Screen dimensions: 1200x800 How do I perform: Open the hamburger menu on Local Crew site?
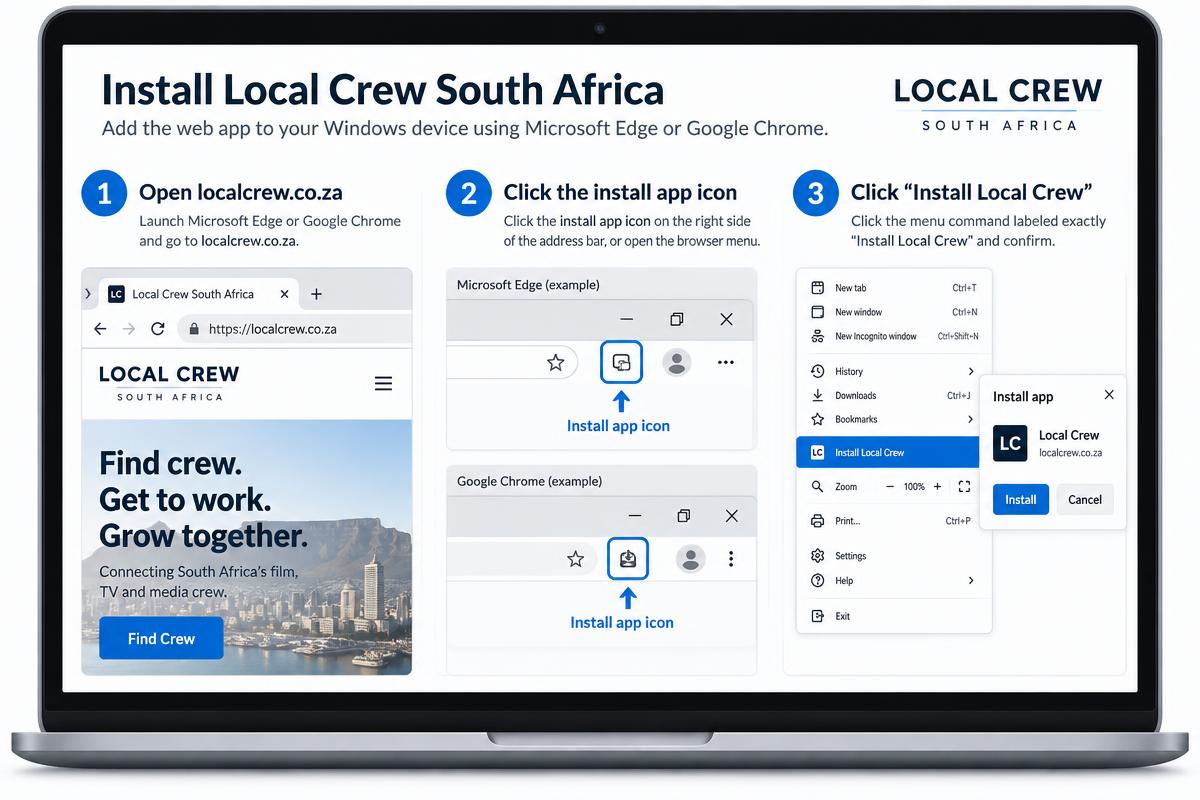pos(383,383)
